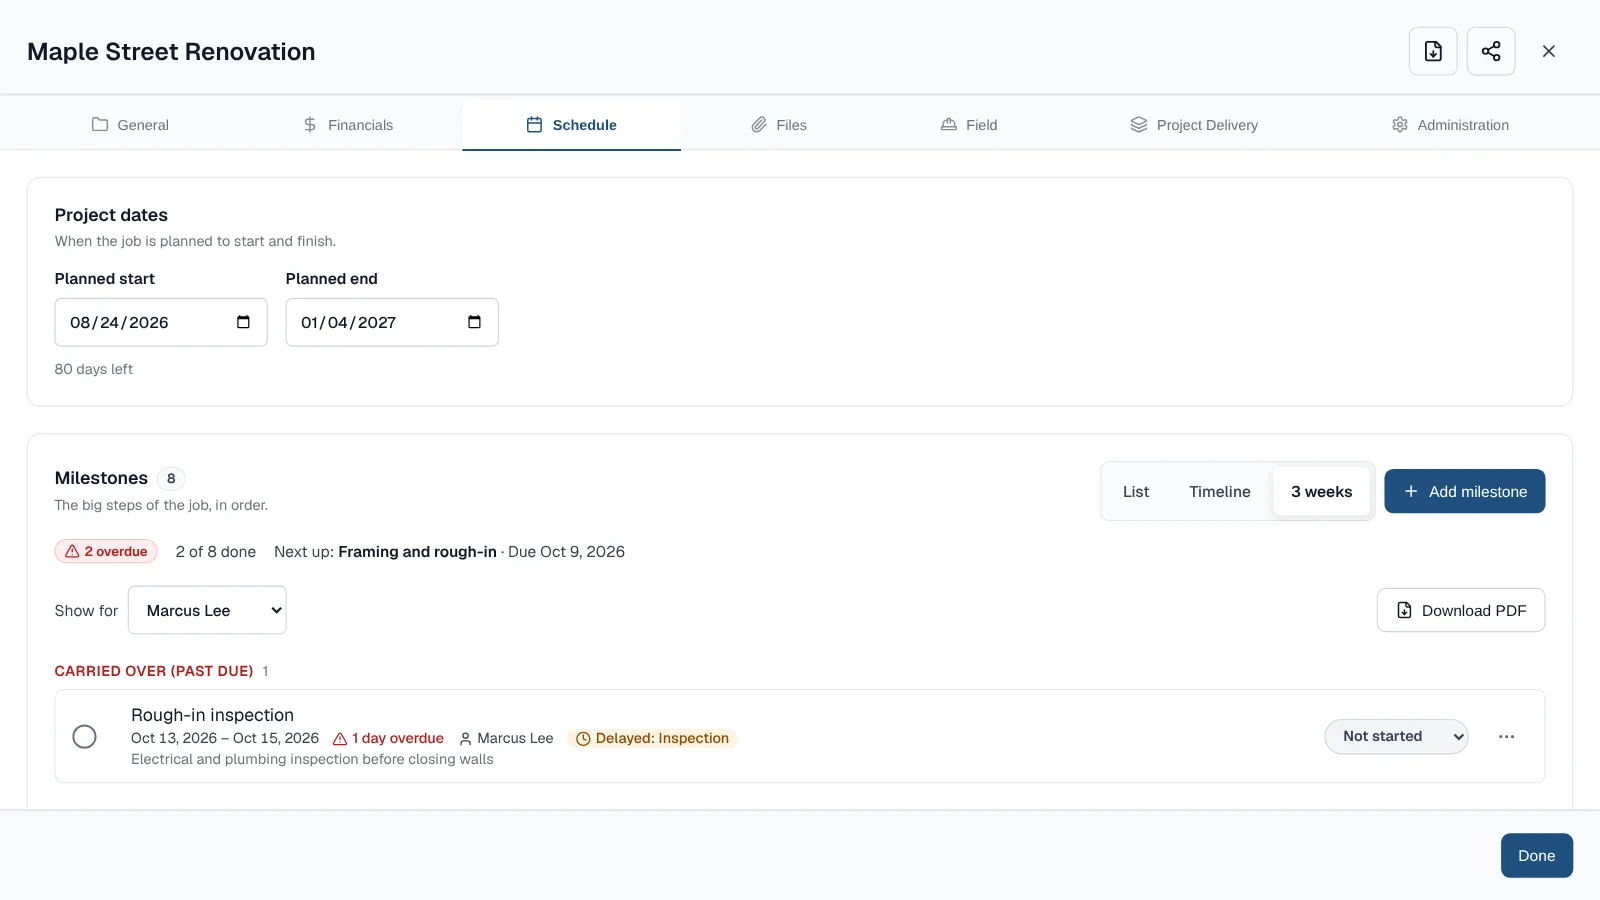This screenshot has height=900, width=1600.
Task: Click the milestones count badge 8
Action: (x=171, y=478)
